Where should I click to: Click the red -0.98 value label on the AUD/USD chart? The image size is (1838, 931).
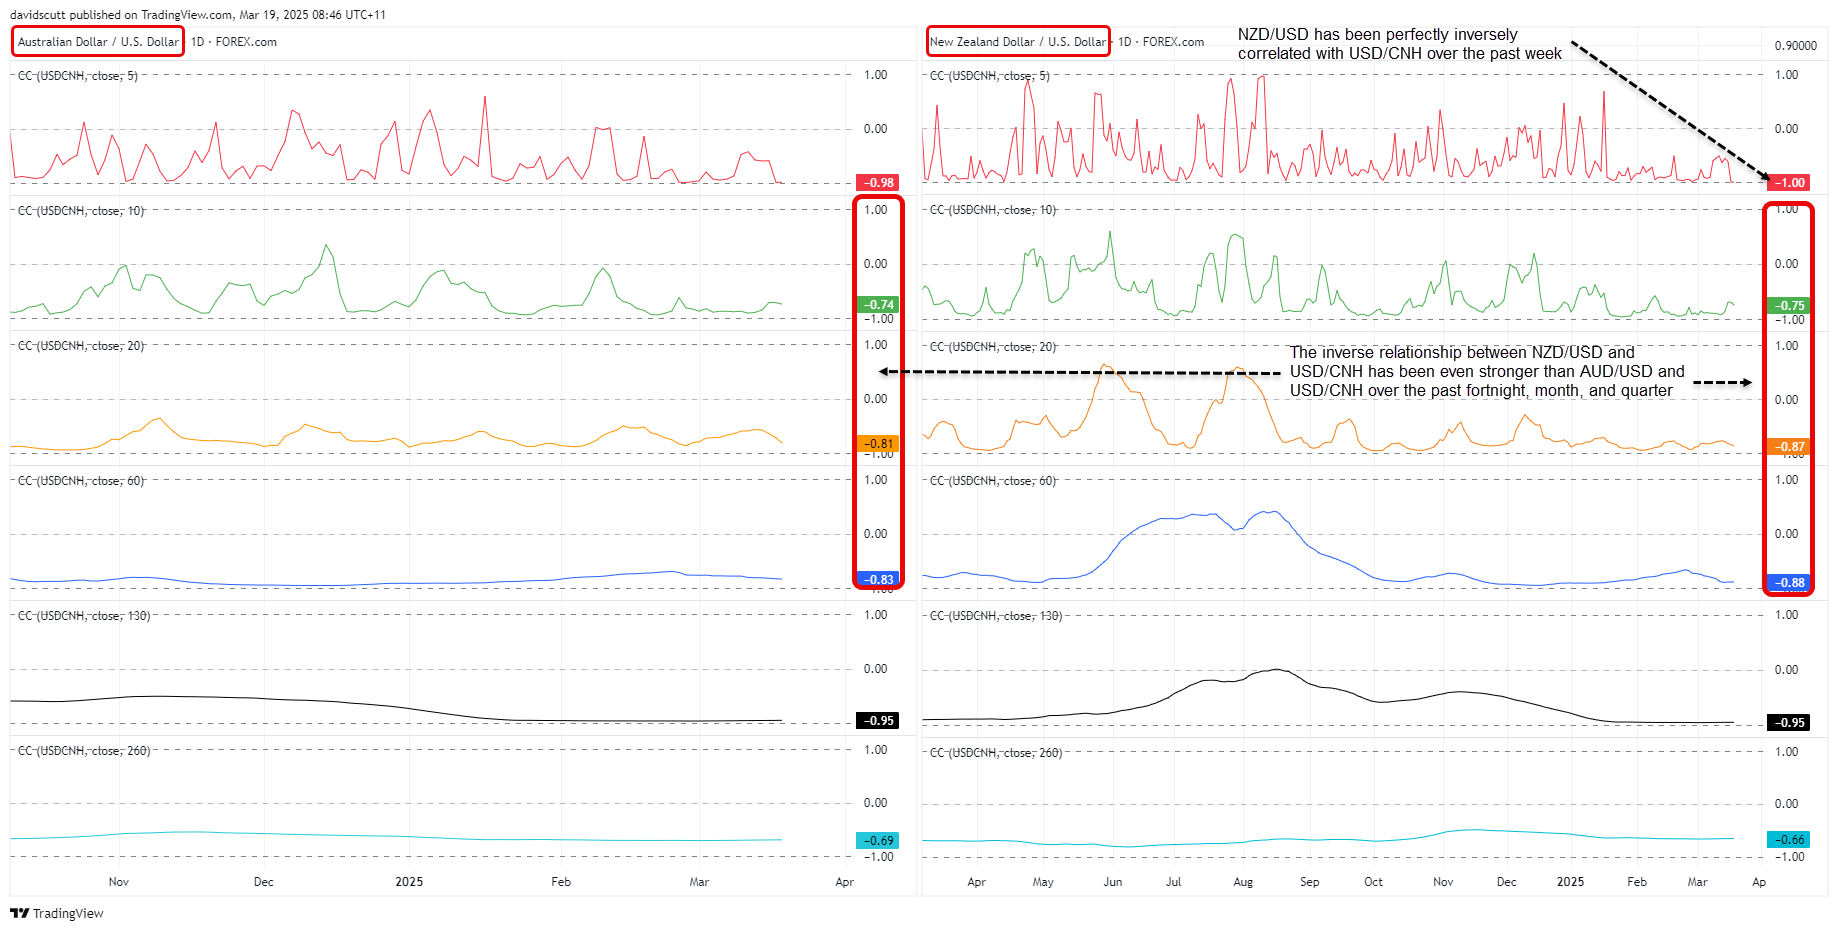[877, 183]
